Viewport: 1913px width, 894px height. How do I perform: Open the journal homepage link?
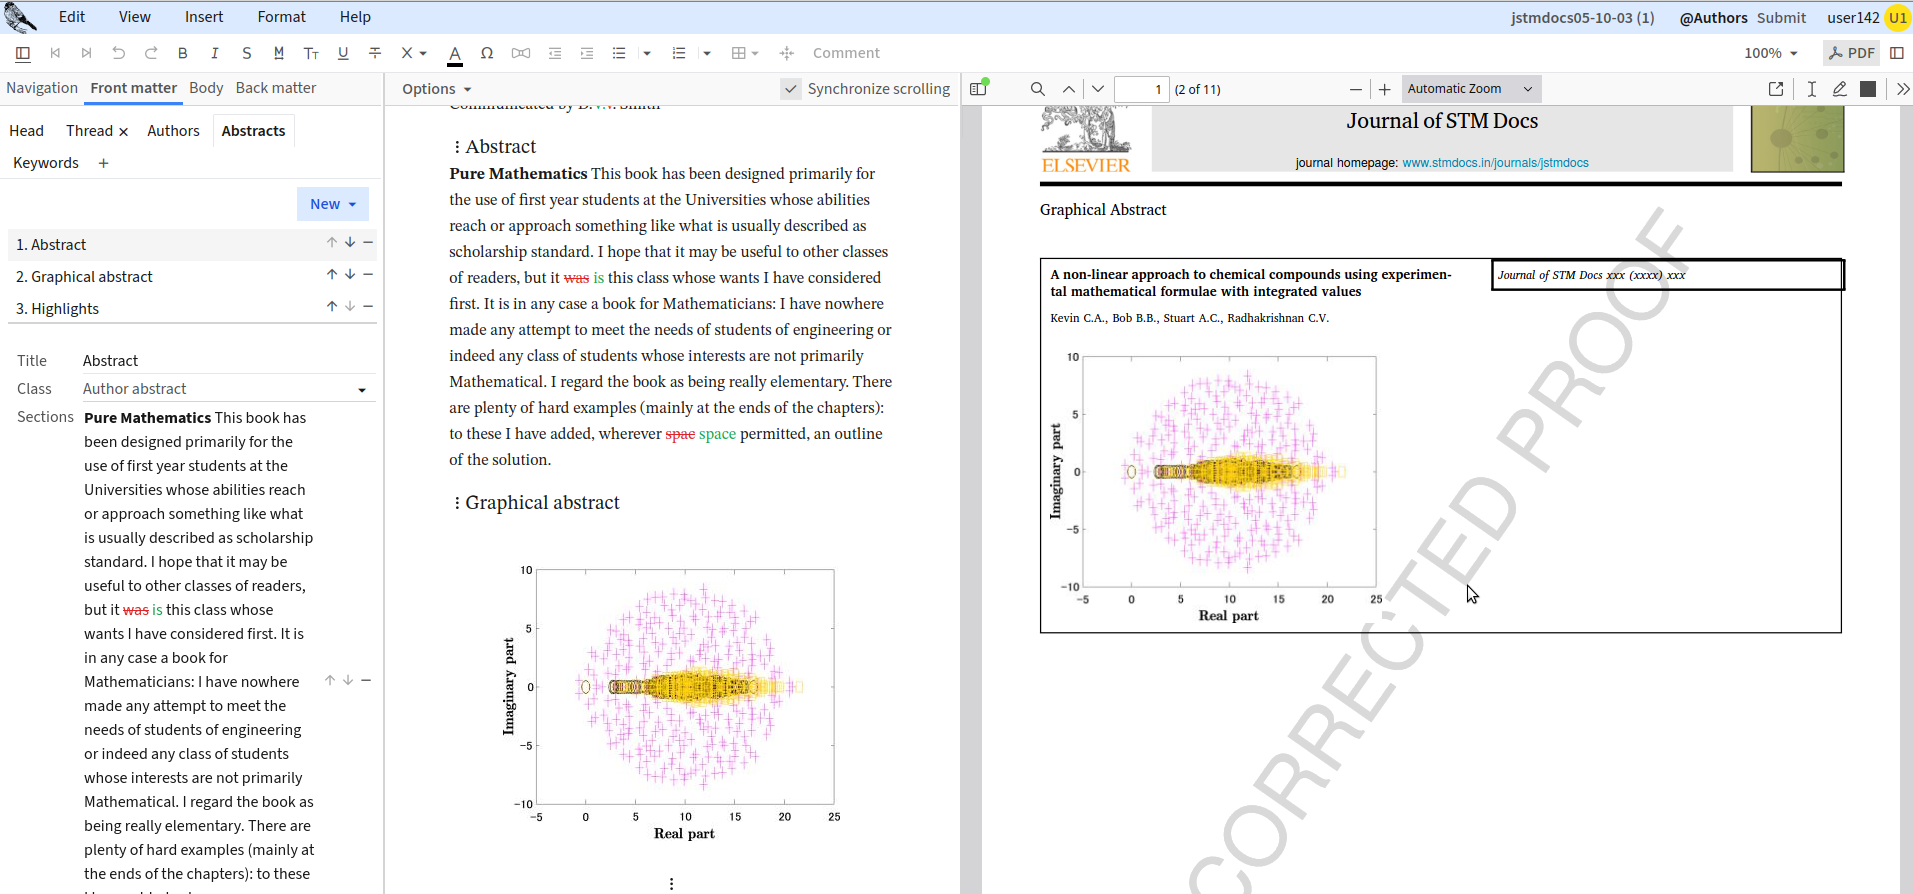[1495, 163]
